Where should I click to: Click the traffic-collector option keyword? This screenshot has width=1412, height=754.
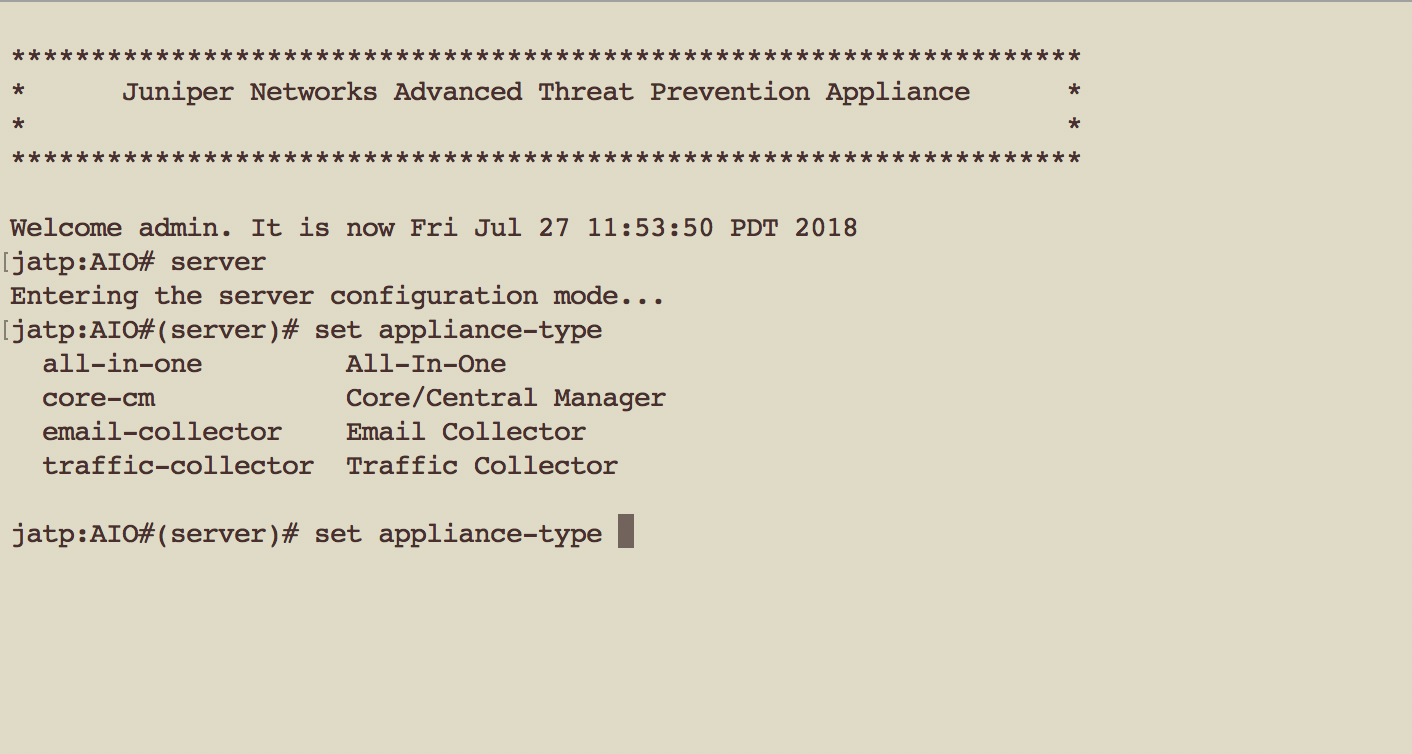tap(178, 466)
